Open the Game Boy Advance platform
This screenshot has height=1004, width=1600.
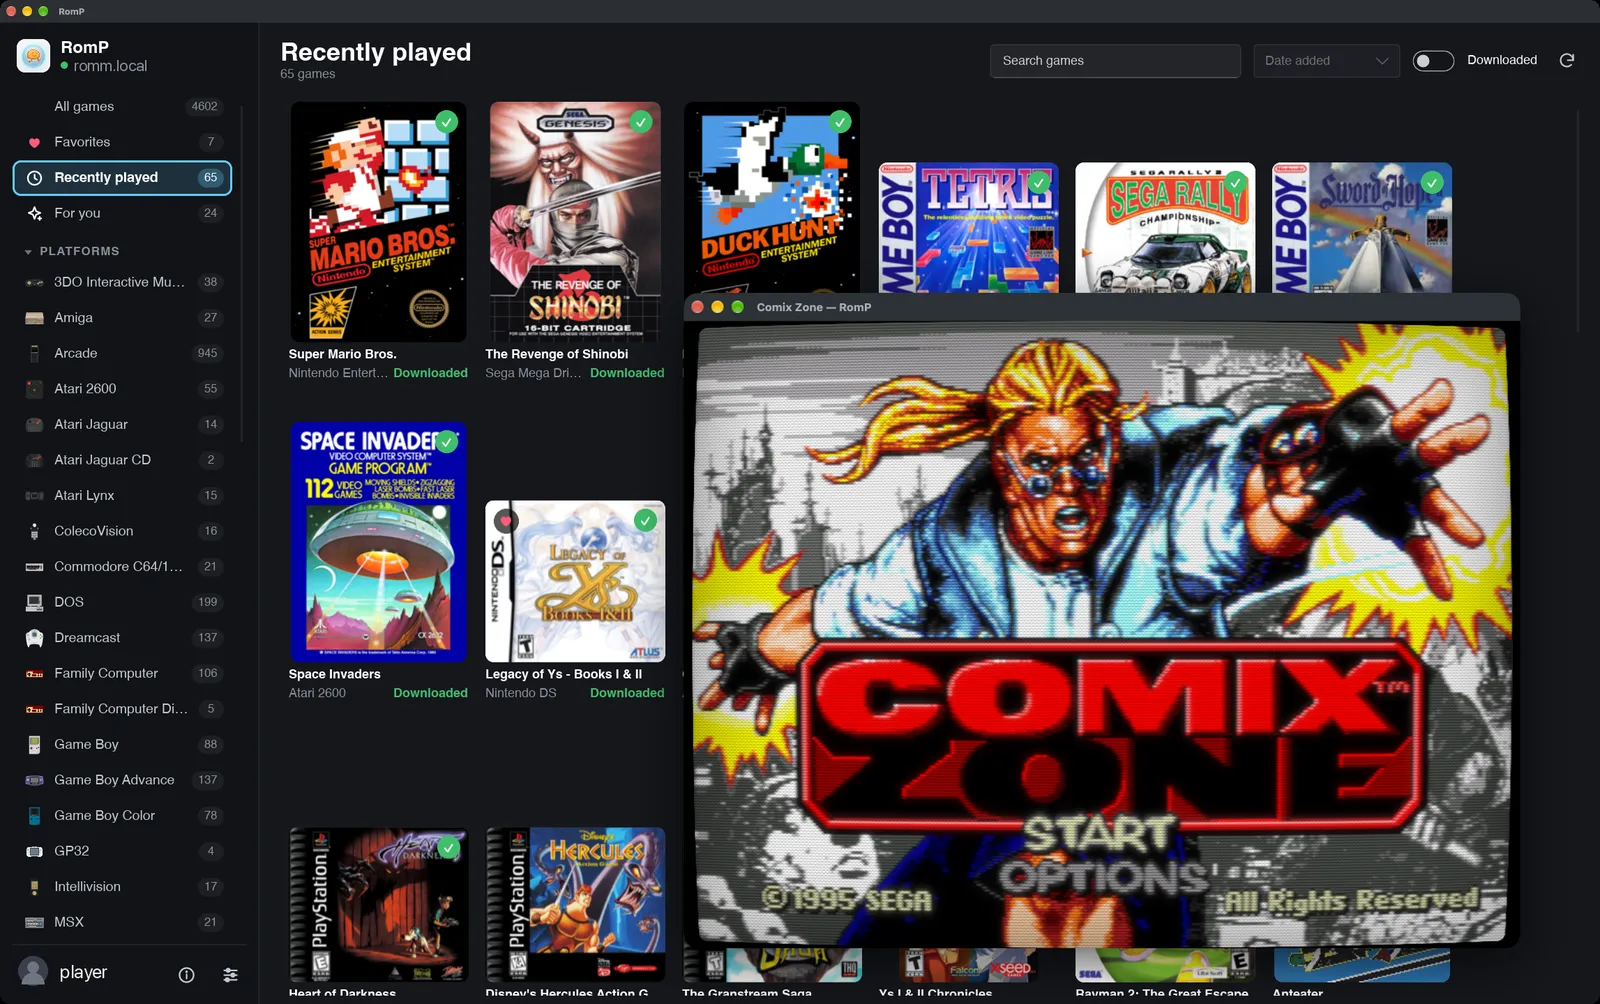coord(122,780)
